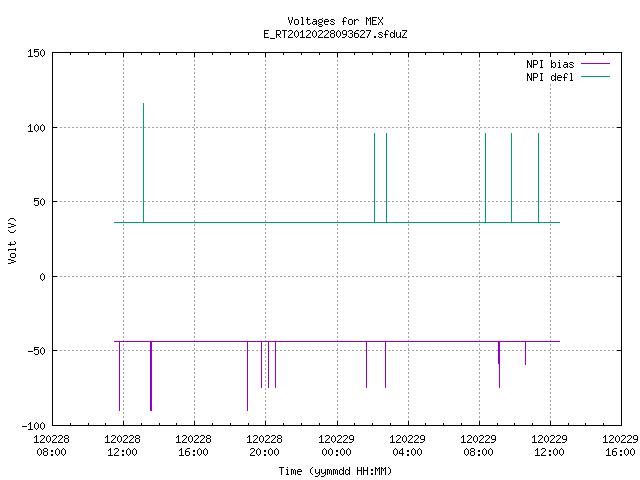
Task: Click the y-axis tick label -50
Action: click(36, 351)
